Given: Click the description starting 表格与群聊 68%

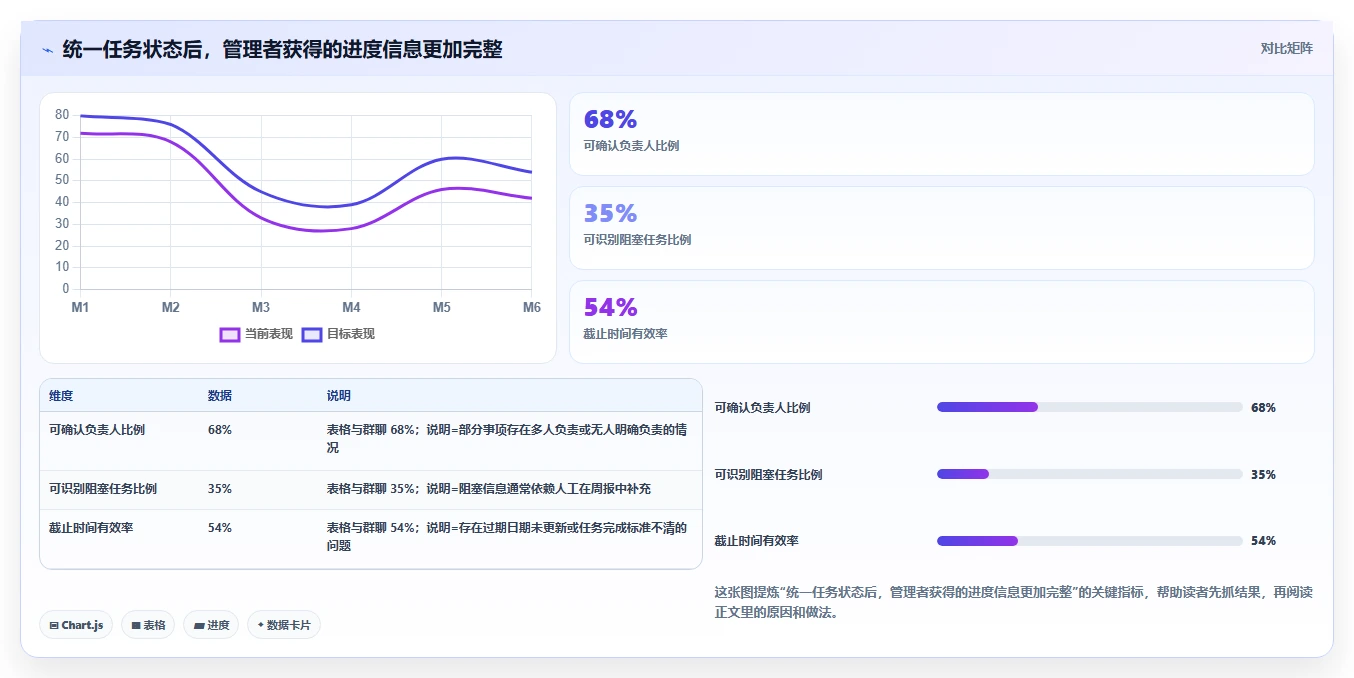Looking at the screenshot, I should pos(507,439).
